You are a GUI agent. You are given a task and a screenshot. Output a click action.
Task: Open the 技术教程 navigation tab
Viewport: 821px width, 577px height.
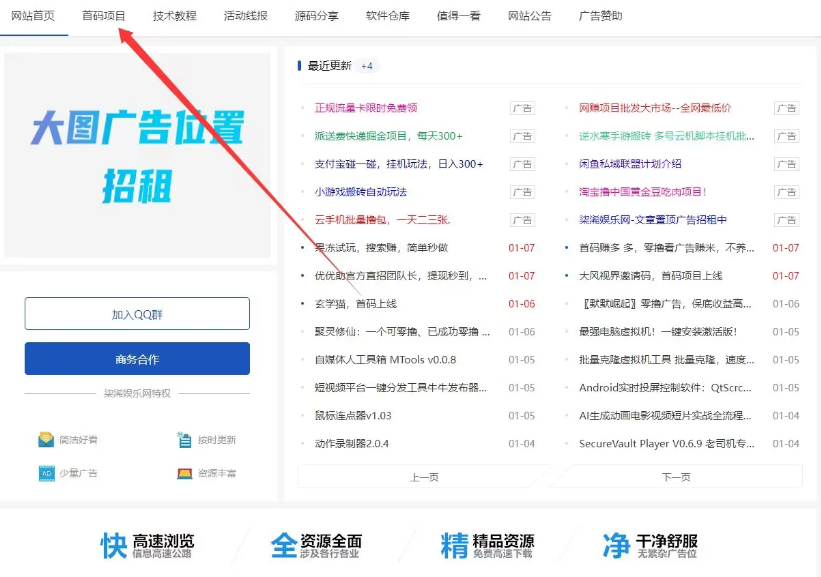[x=175, y=15]
